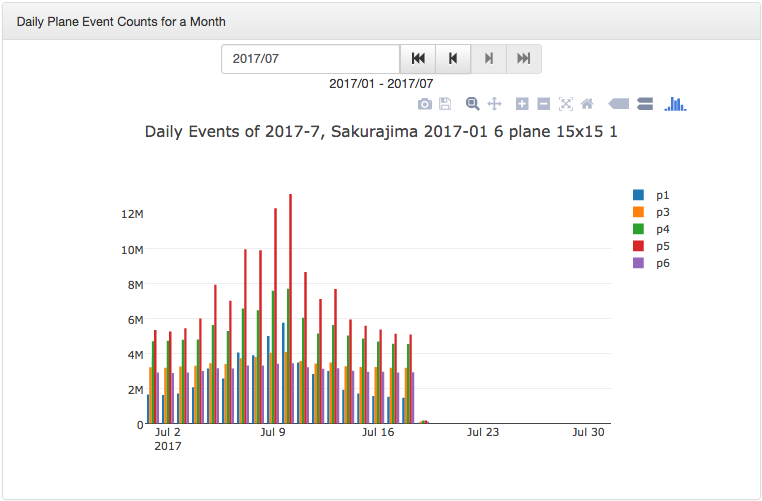Jump to the last month
Image resolution: width=762 pixels, height=501 pixels.
523,59
